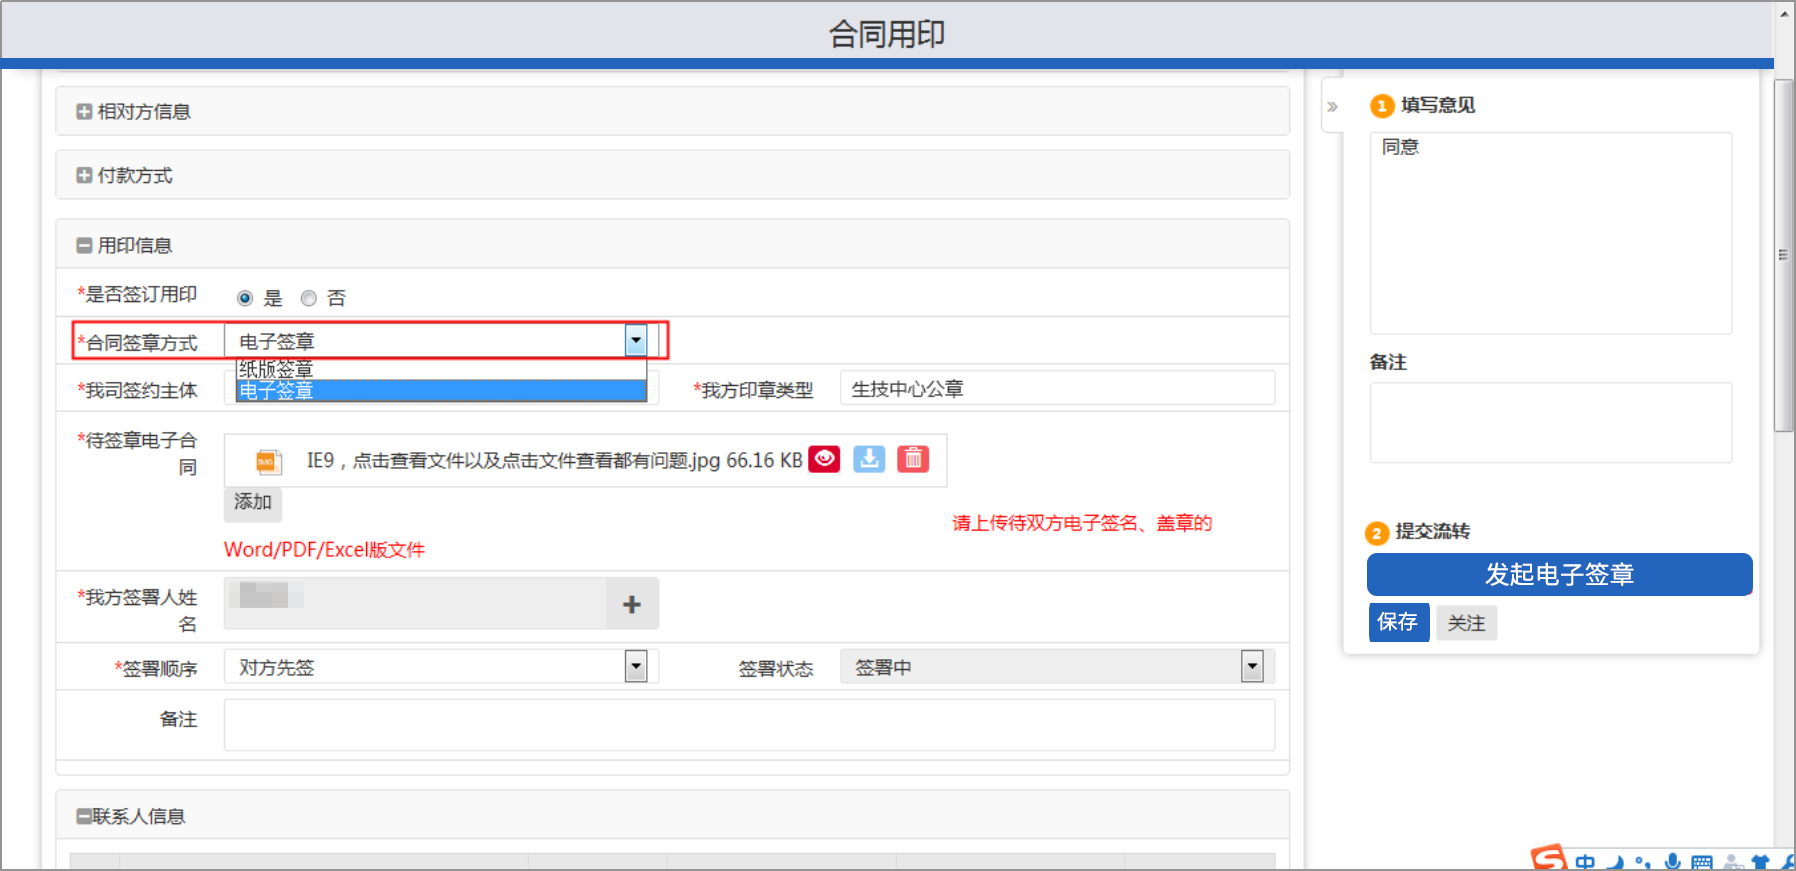Click the microphone voice input icon

point(1672,862)
